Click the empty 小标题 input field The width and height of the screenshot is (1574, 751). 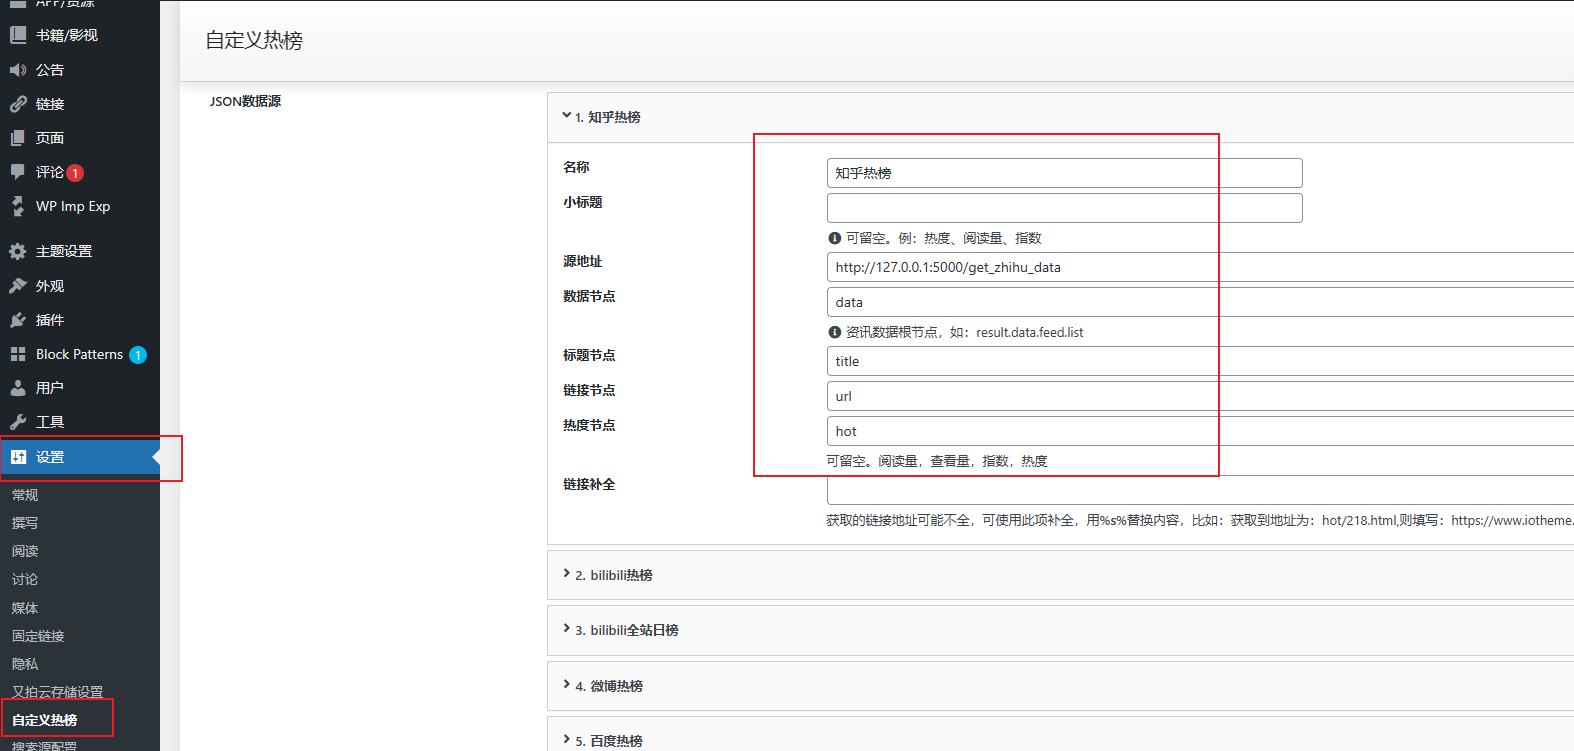[x=1064, y=208]
